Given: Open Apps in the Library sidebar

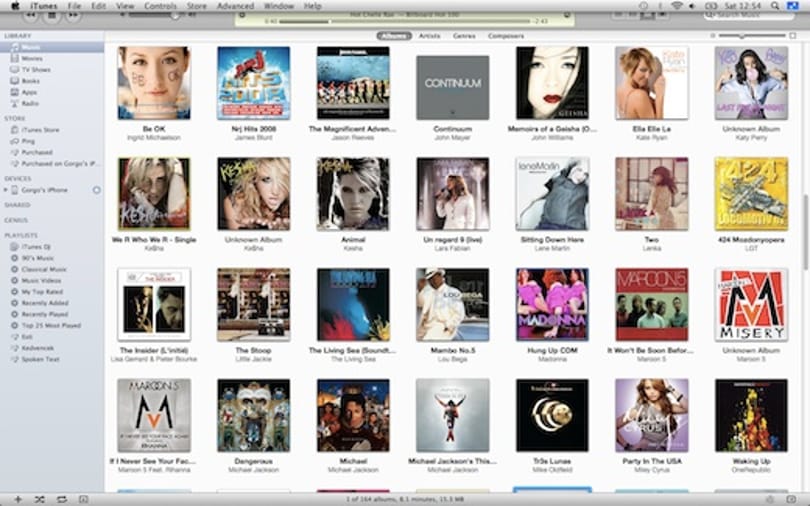Looking at the screenshot, I should (52, 92).
